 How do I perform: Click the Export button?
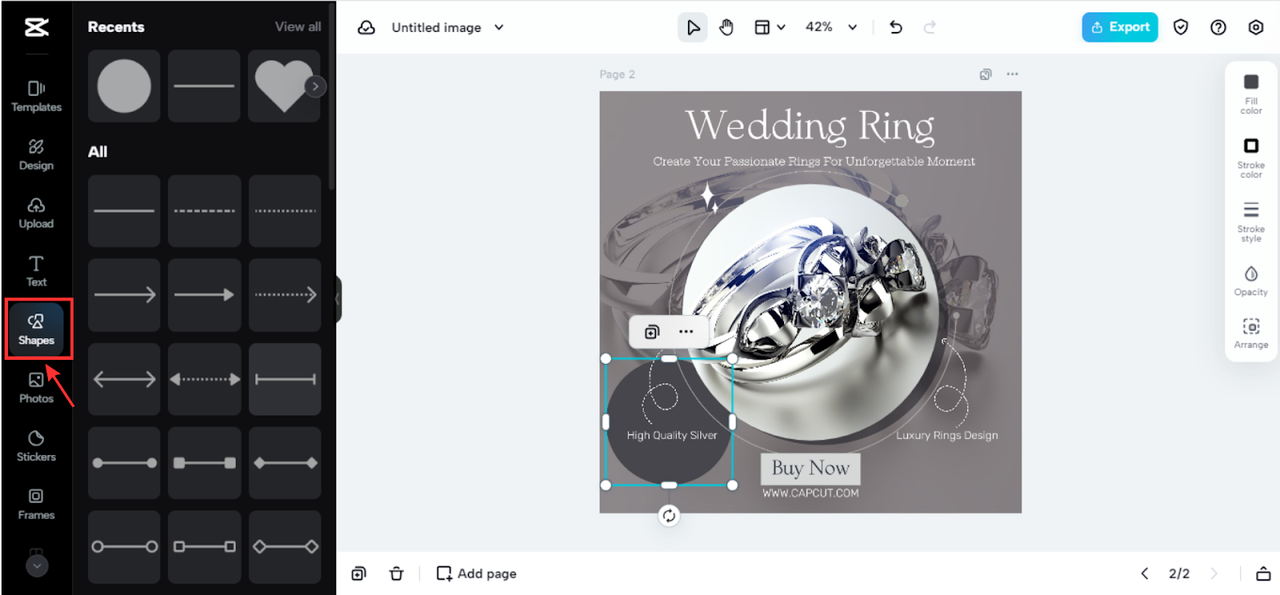pyautogui.click(x=1120, y=27)
